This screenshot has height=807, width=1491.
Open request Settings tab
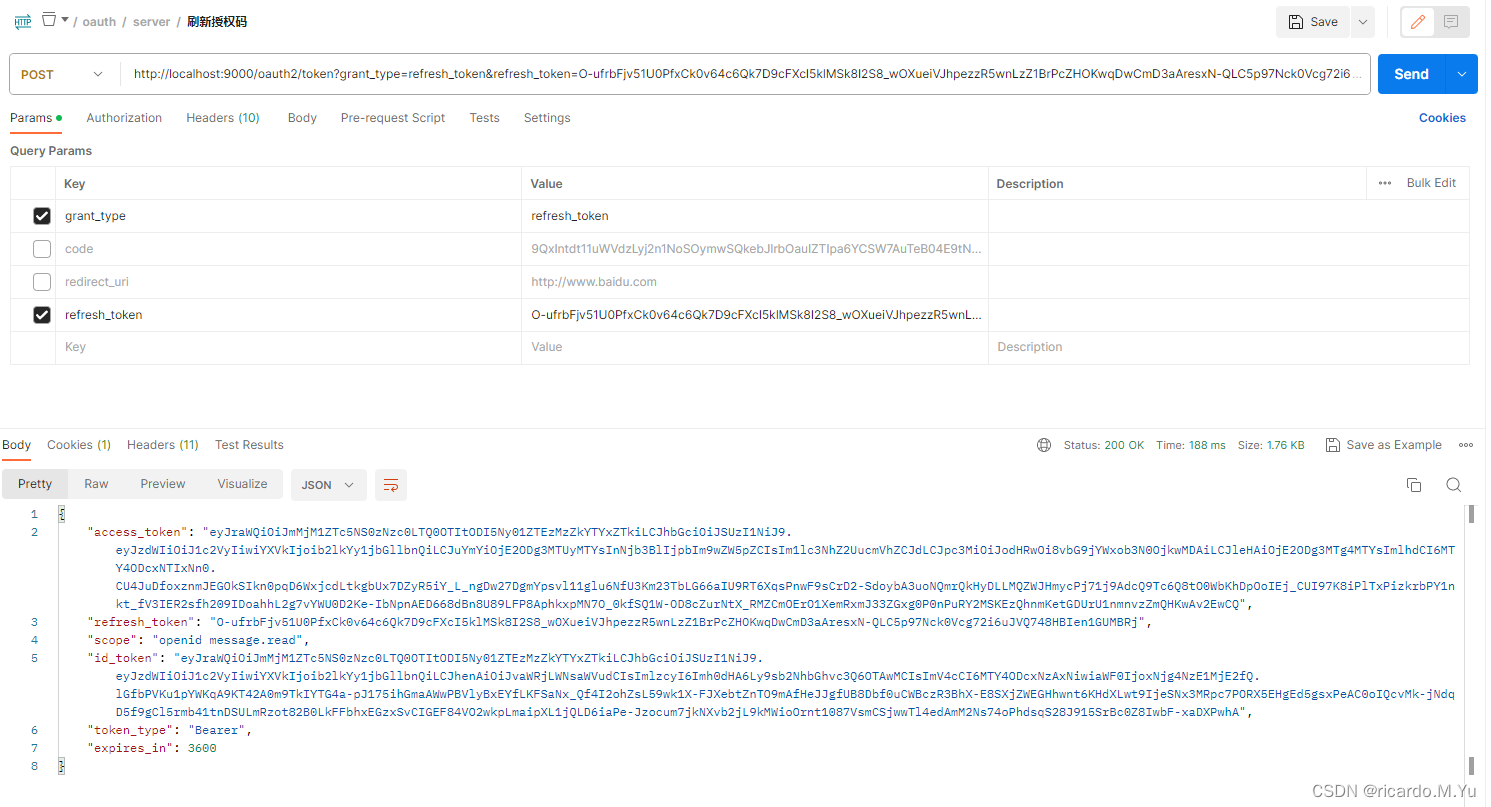coord(547,118)
